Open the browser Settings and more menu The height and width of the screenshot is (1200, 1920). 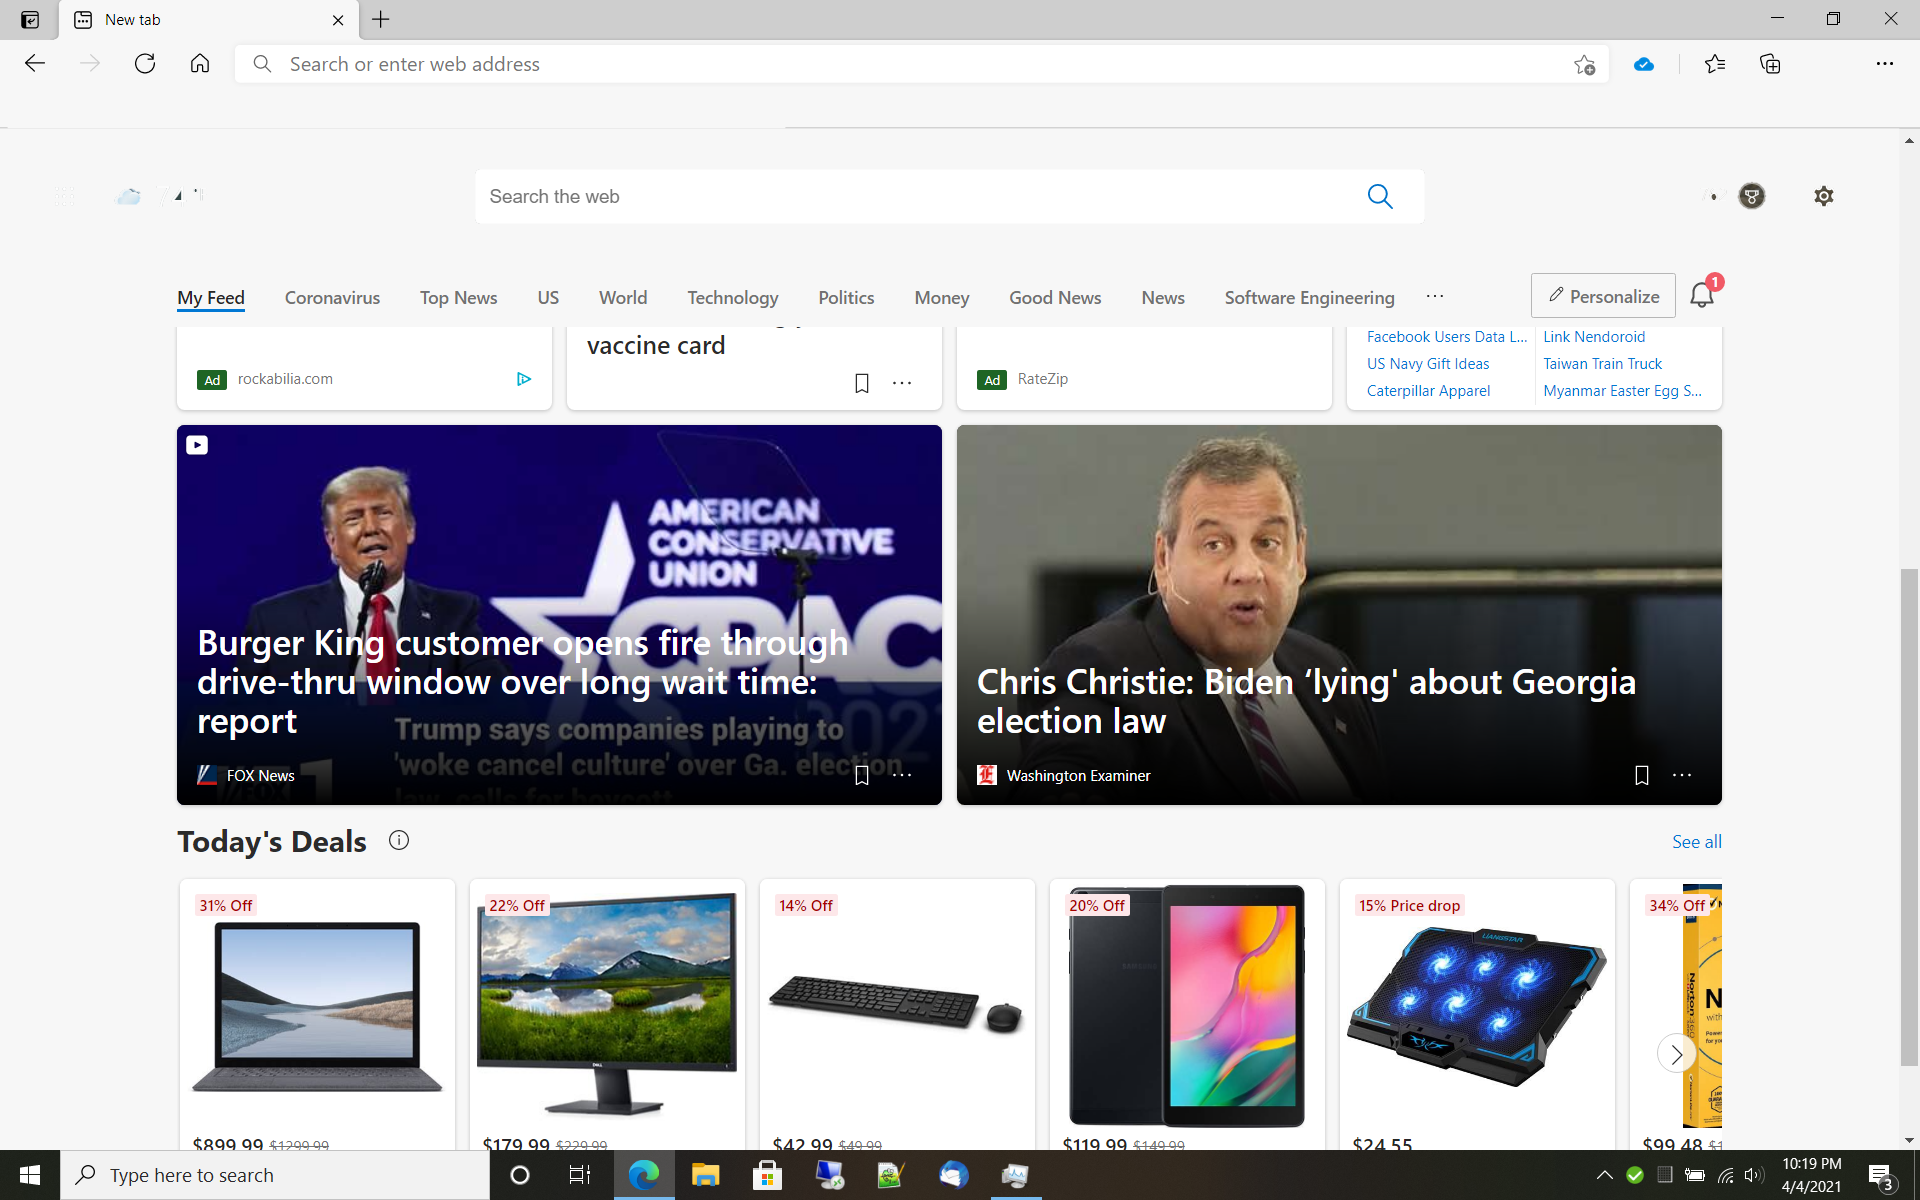point(1884,64)
